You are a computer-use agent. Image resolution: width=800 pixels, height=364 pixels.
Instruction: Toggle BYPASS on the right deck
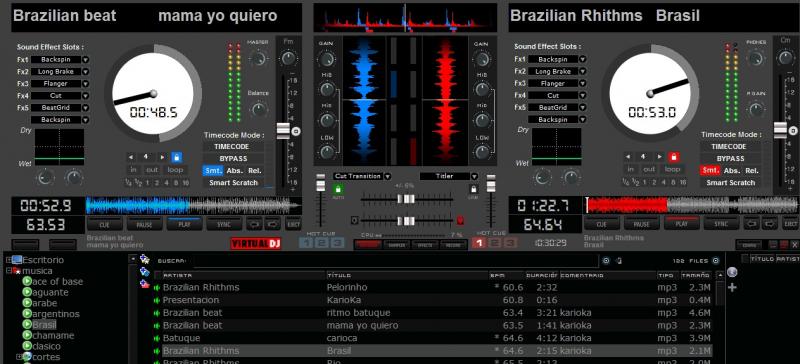731,158
